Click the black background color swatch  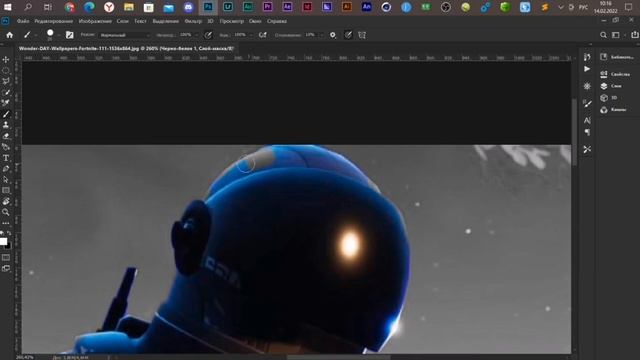(x=9, y=246)
